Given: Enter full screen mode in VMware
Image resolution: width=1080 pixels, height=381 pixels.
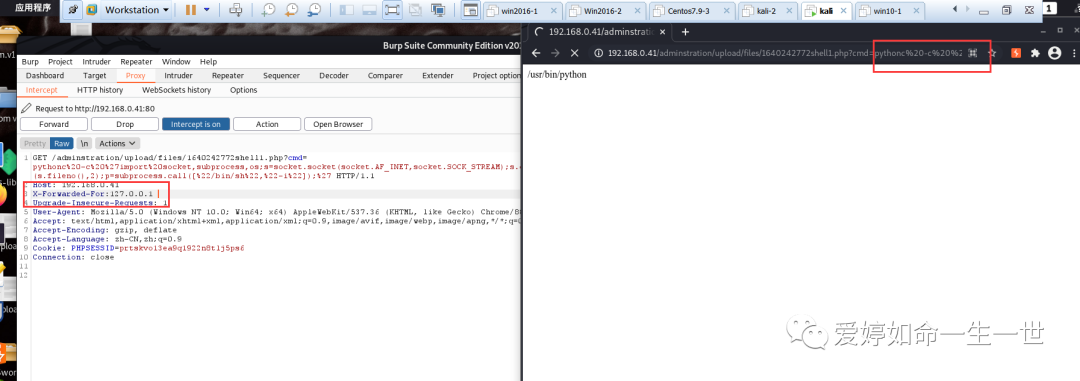Looking at the screenshot, I should 392,10.
